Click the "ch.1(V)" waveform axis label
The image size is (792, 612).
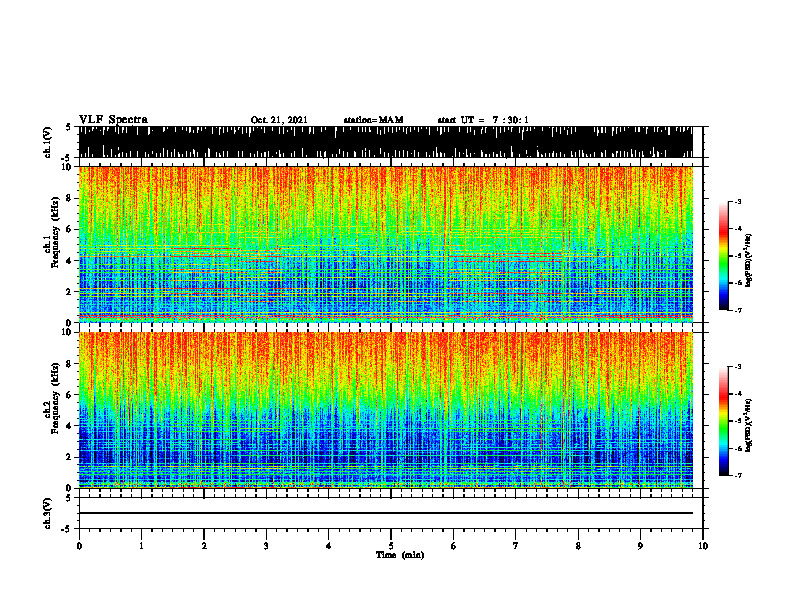(47, 142)
